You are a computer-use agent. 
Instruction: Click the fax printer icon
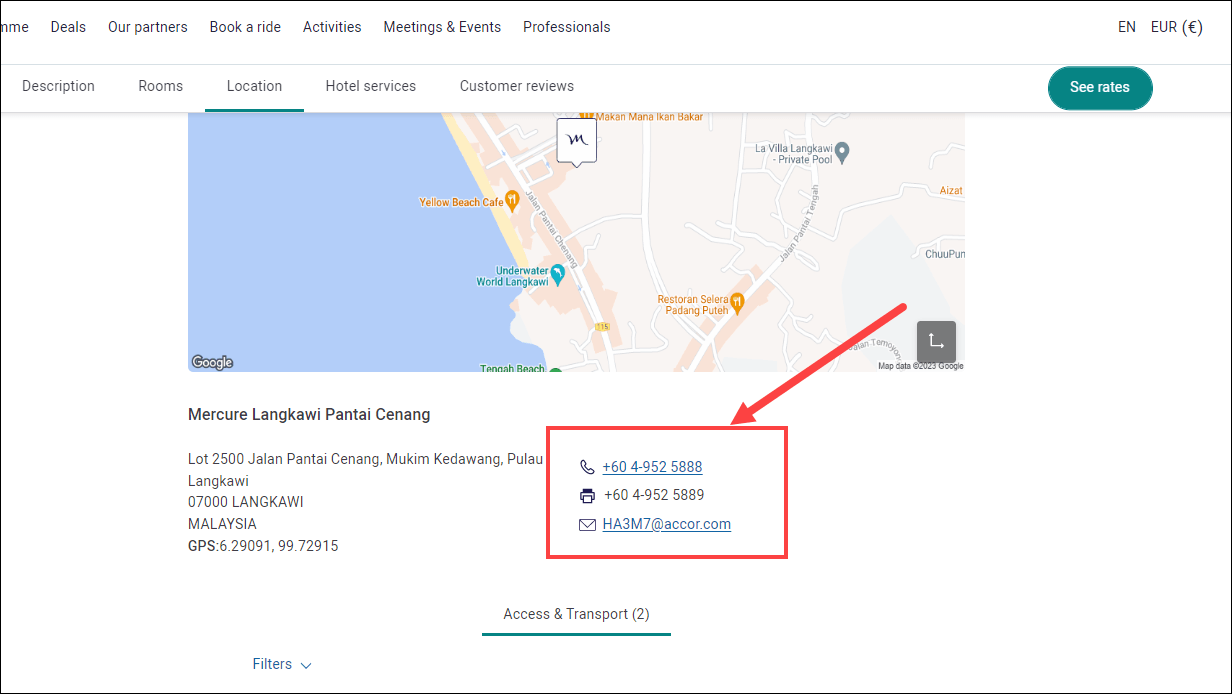(x=587, y=495)
